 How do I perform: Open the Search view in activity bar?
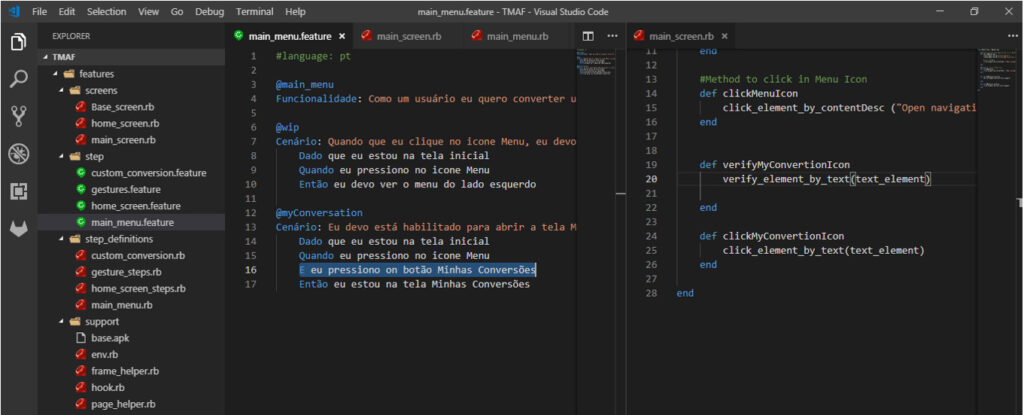[18, 80]
